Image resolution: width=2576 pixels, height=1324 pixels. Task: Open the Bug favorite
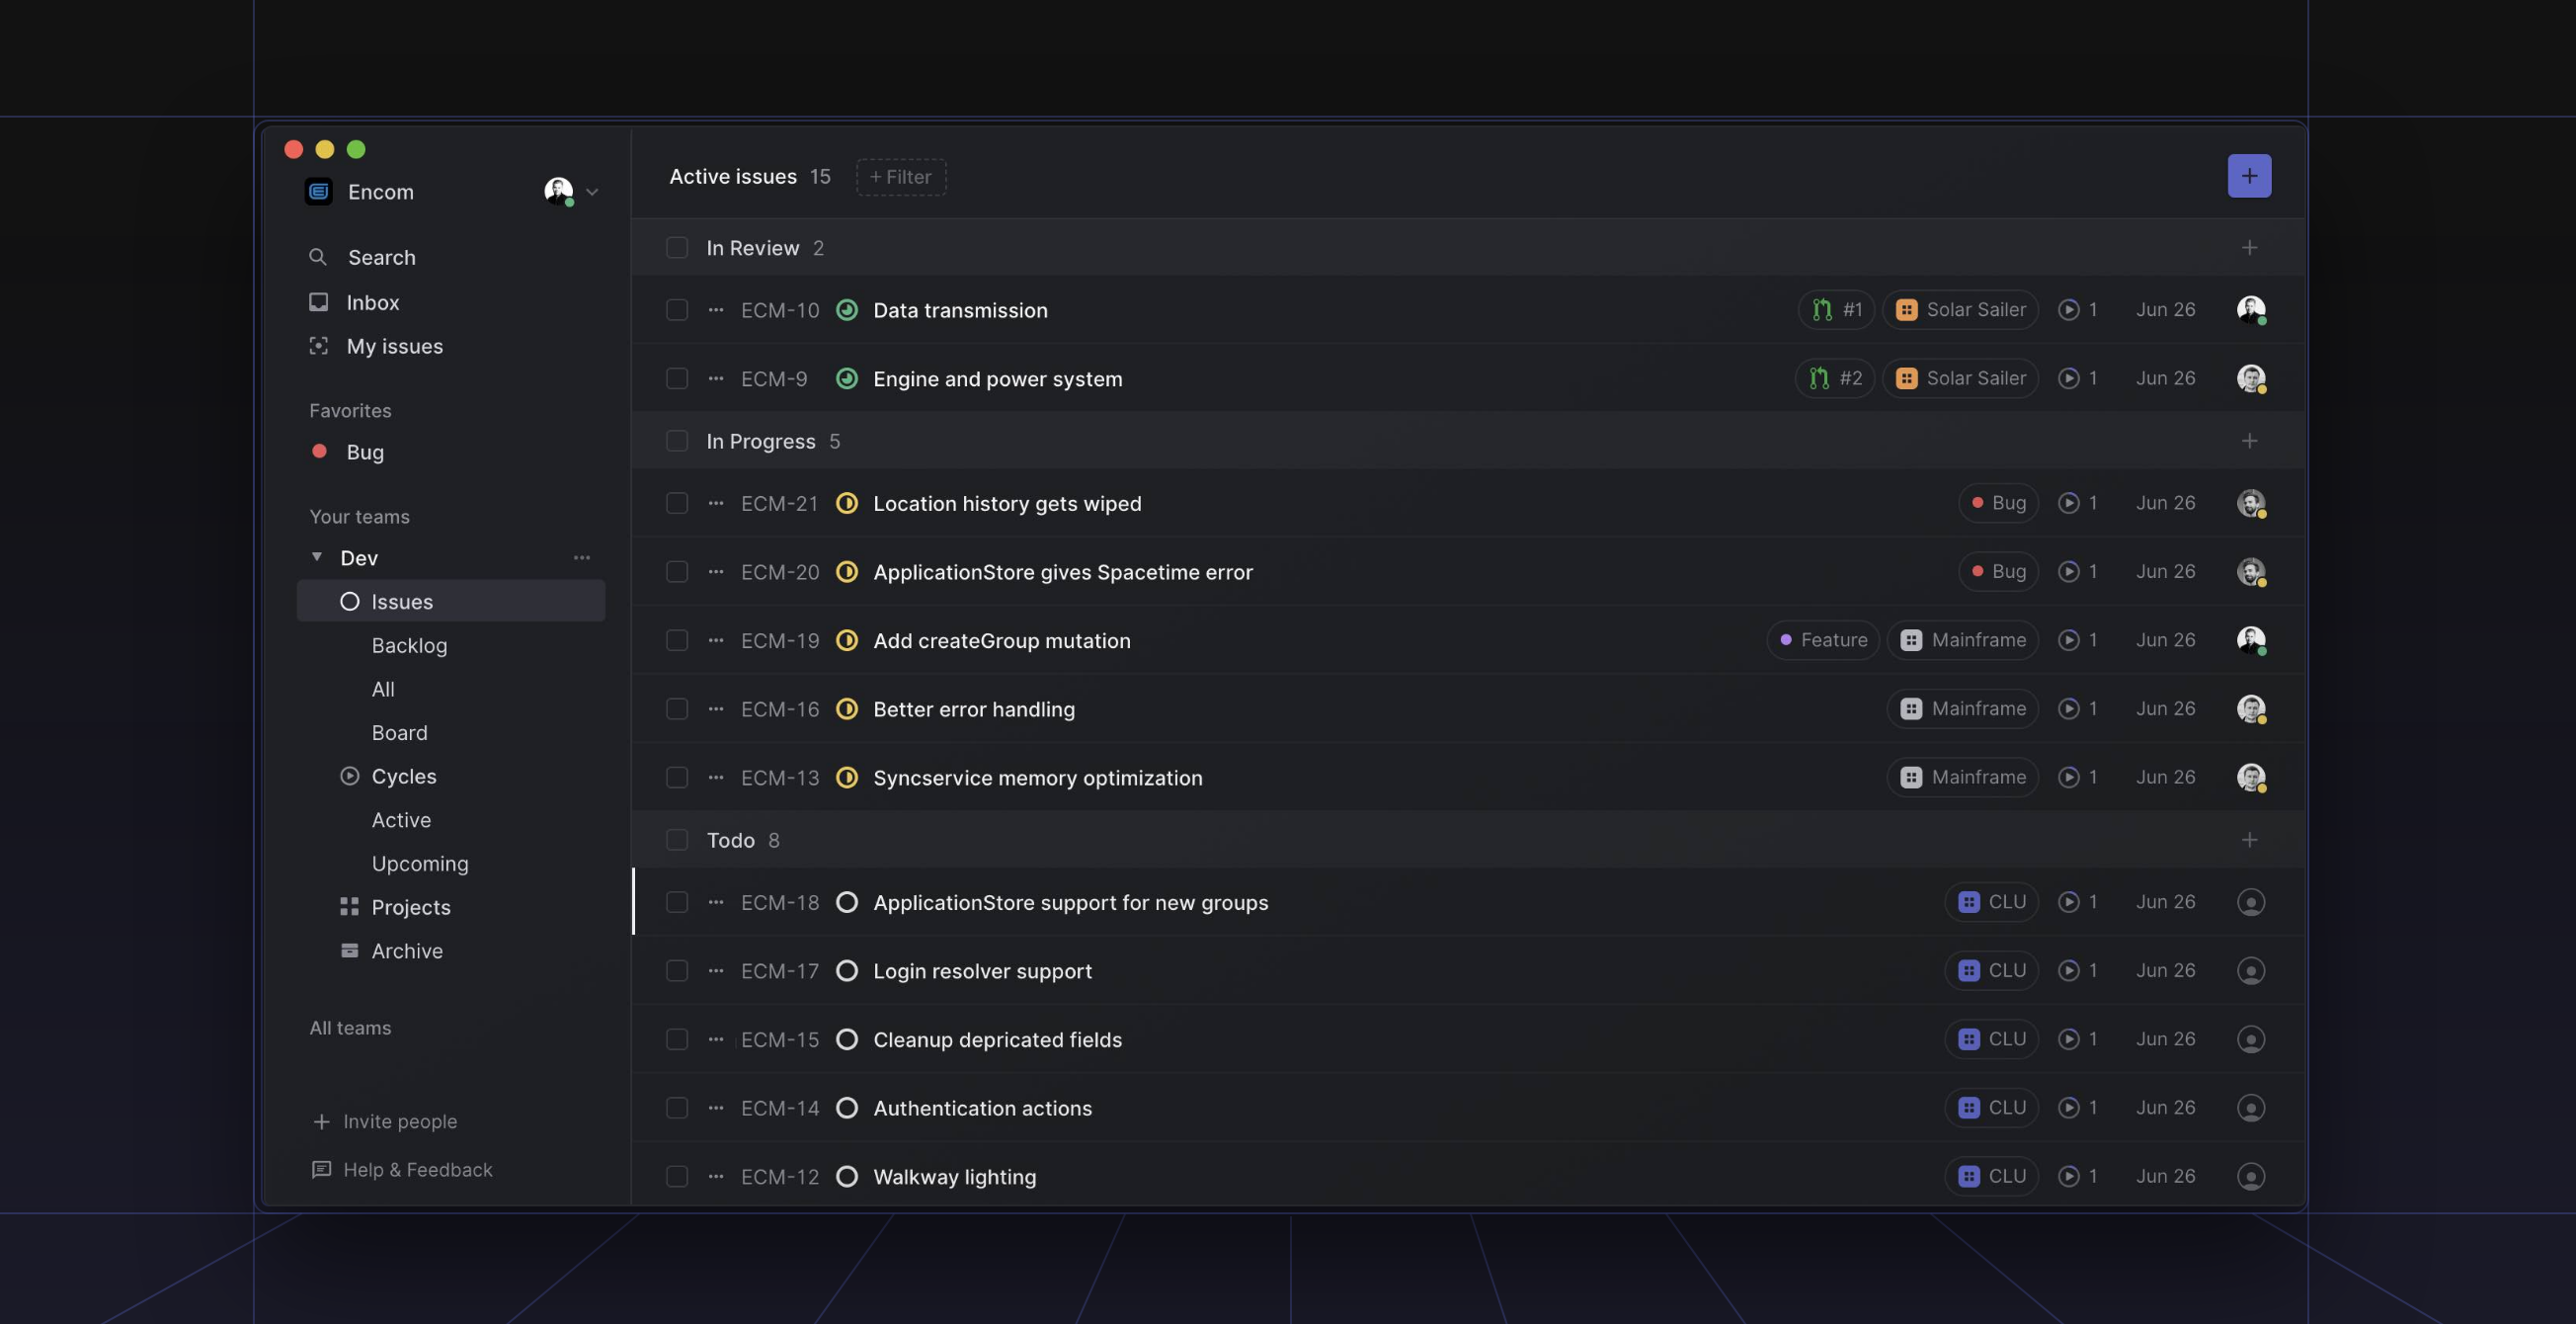(x=347, y=452)
